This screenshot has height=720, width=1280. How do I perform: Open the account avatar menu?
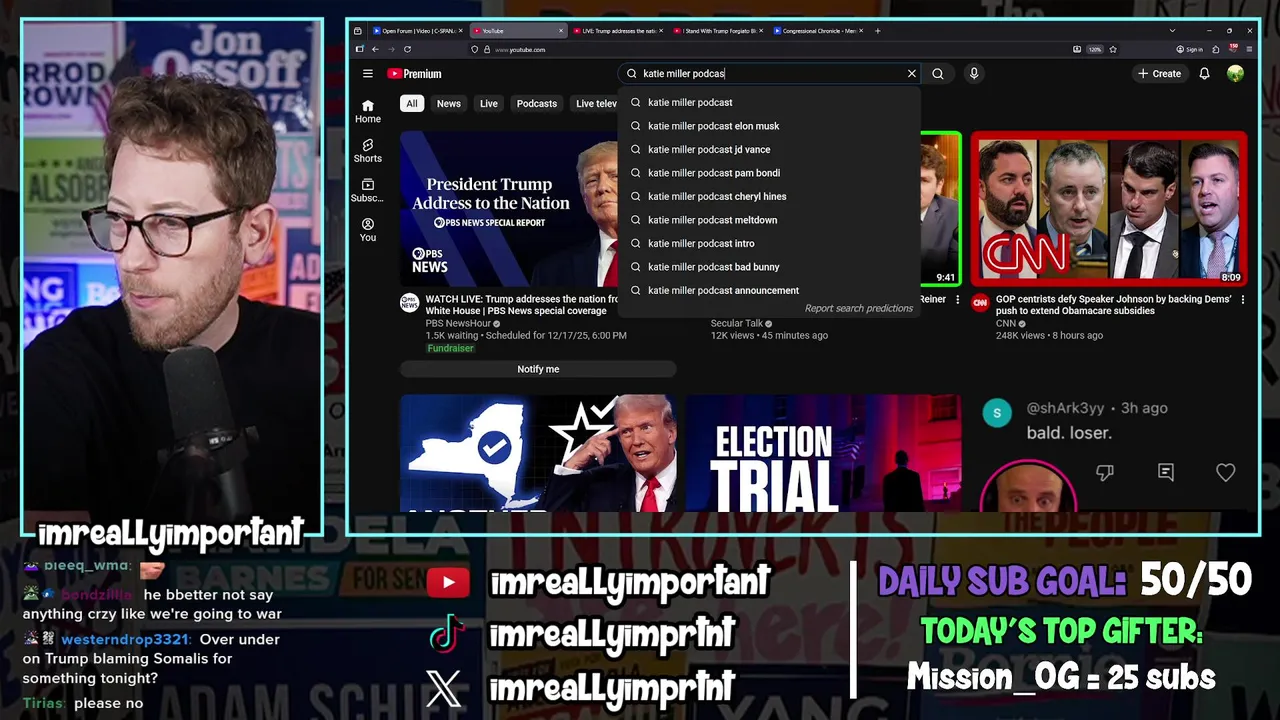pyautogui.click(x=1236, y=73)
